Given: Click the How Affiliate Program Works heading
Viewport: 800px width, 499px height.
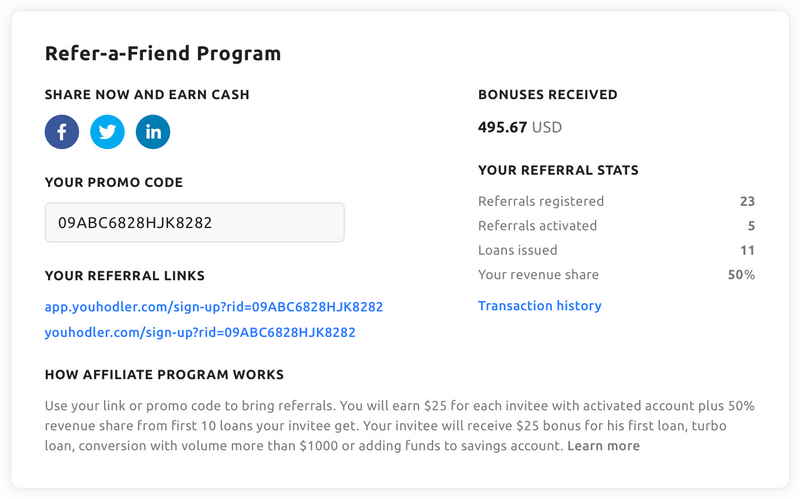Looking at the screenshot, I should [x=164, y=375].
